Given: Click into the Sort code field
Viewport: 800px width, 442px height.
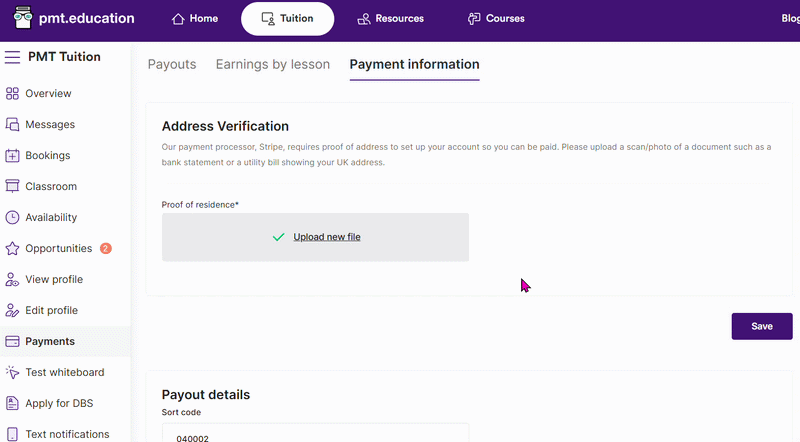Looking at the screenshot, I should pos(315,434).
